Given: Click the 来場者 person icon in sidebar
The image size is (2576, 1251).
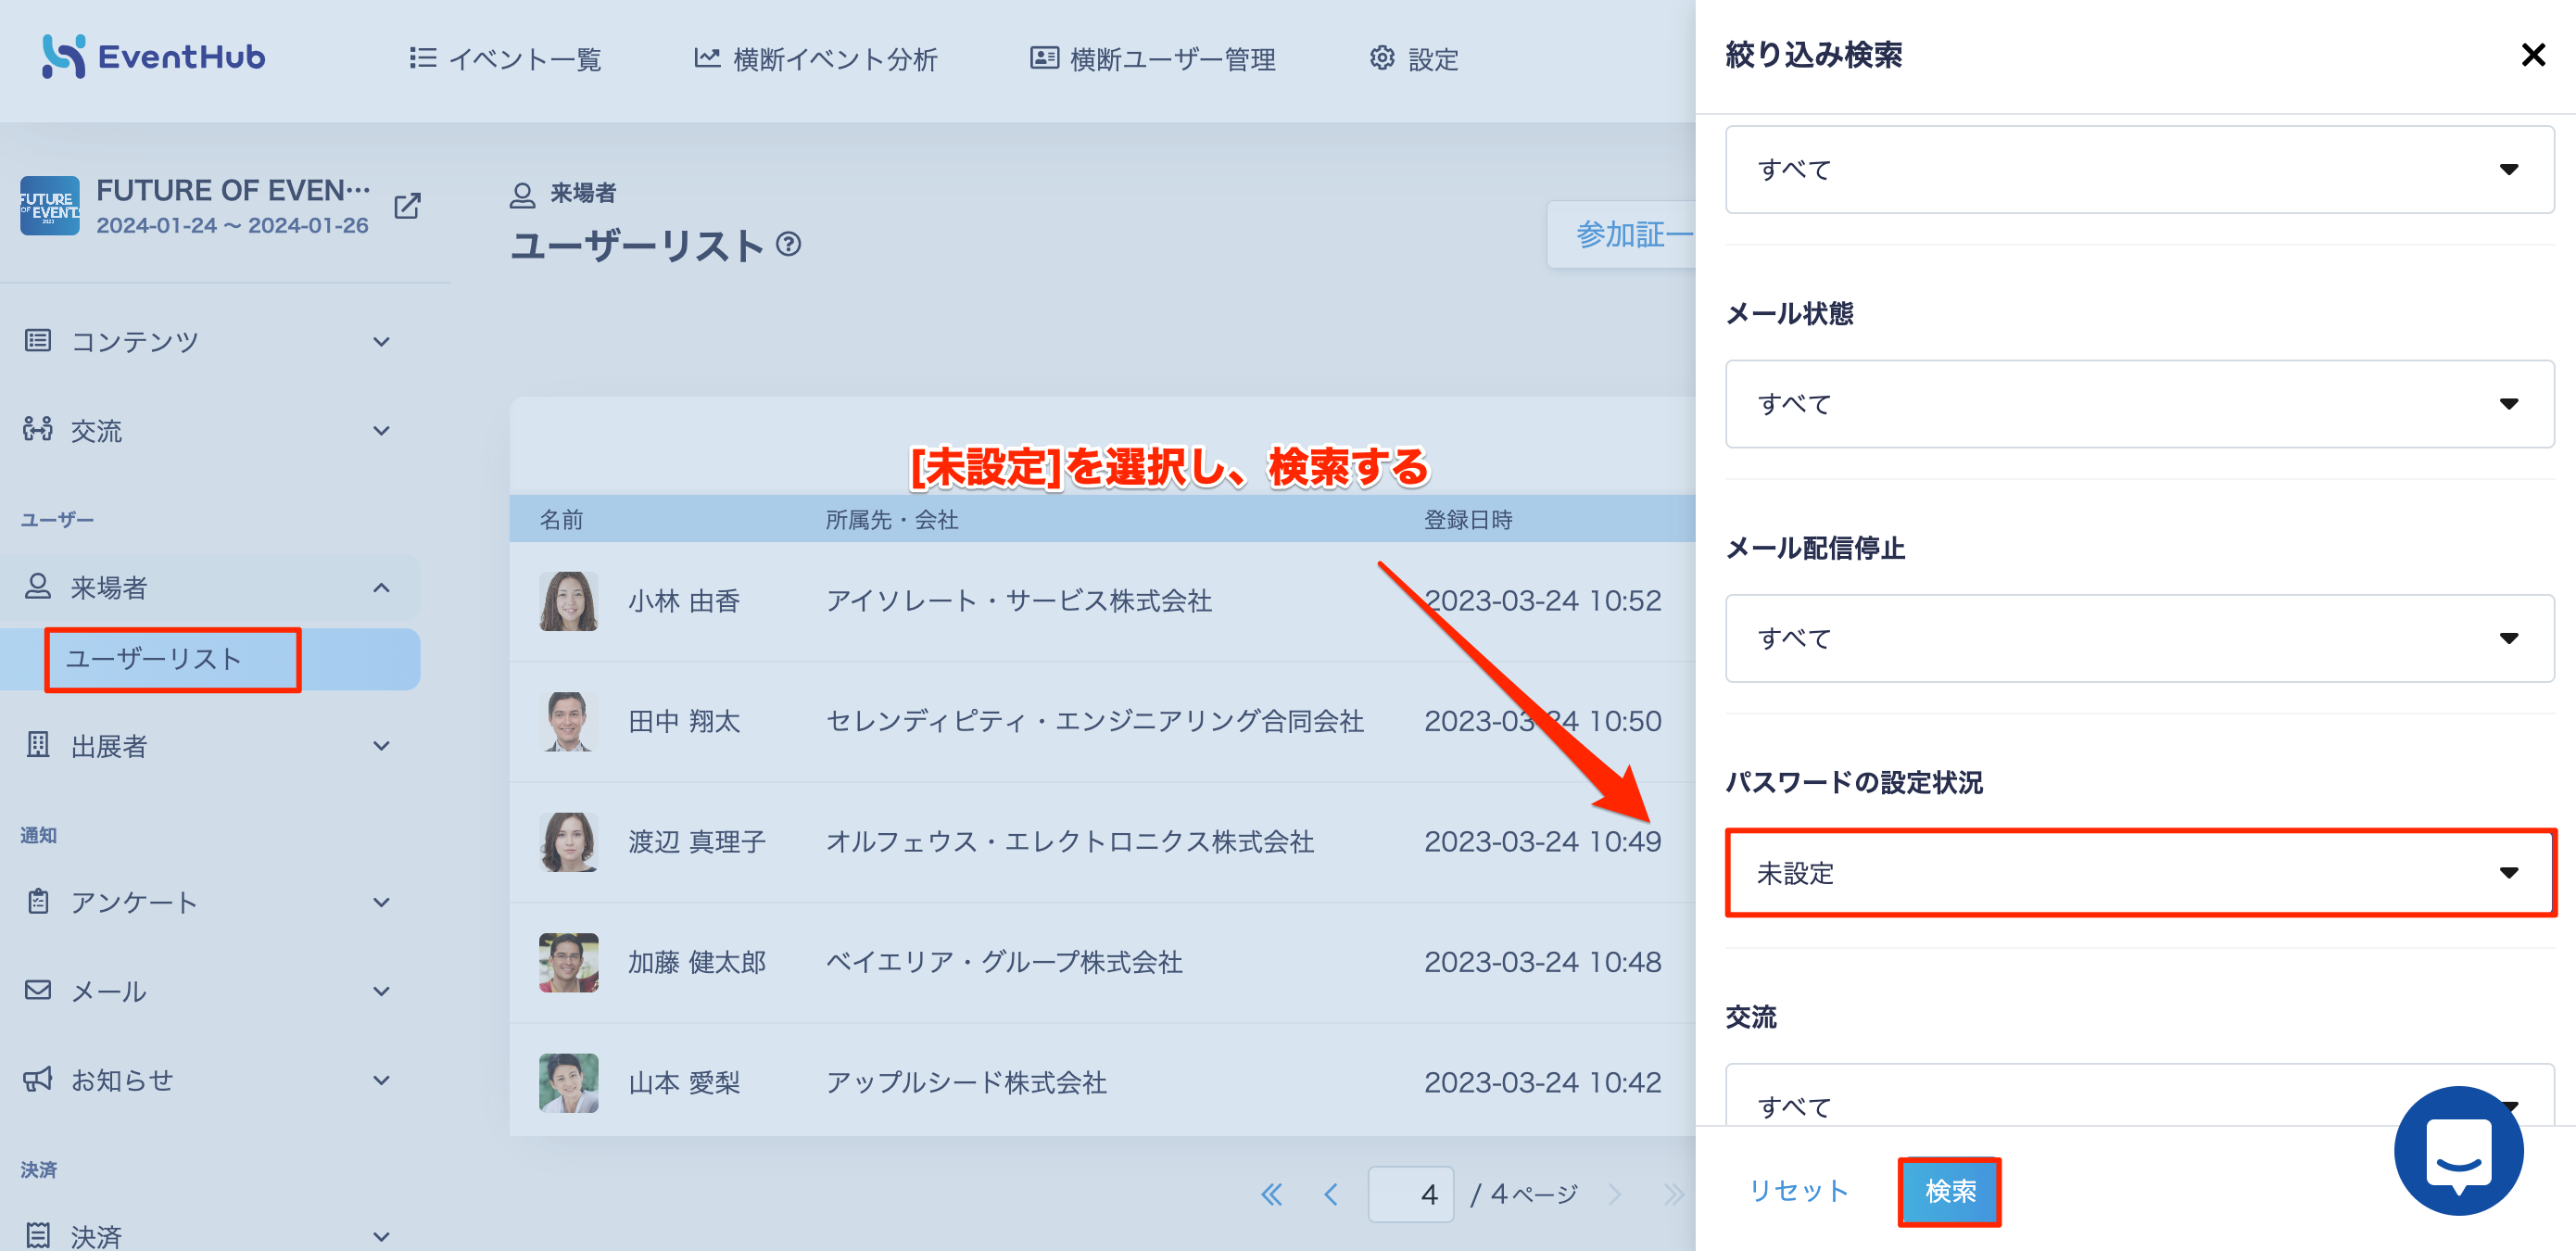Looking at the screenshot, I should pyautogui.click(x=38, y=586).
